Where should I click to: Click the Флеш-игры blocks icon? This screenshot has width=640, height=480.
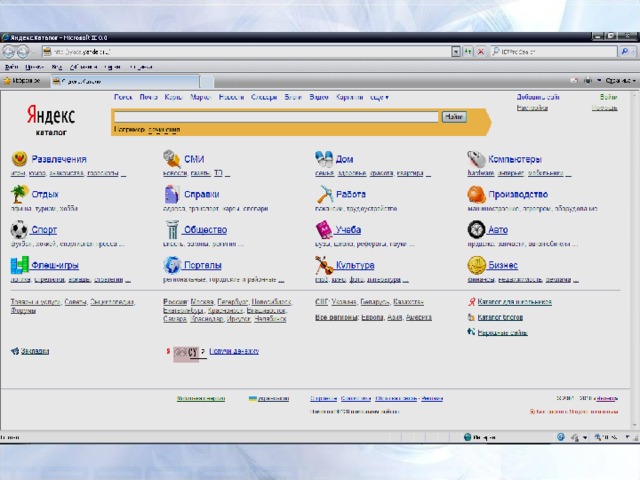pos(20,265)
